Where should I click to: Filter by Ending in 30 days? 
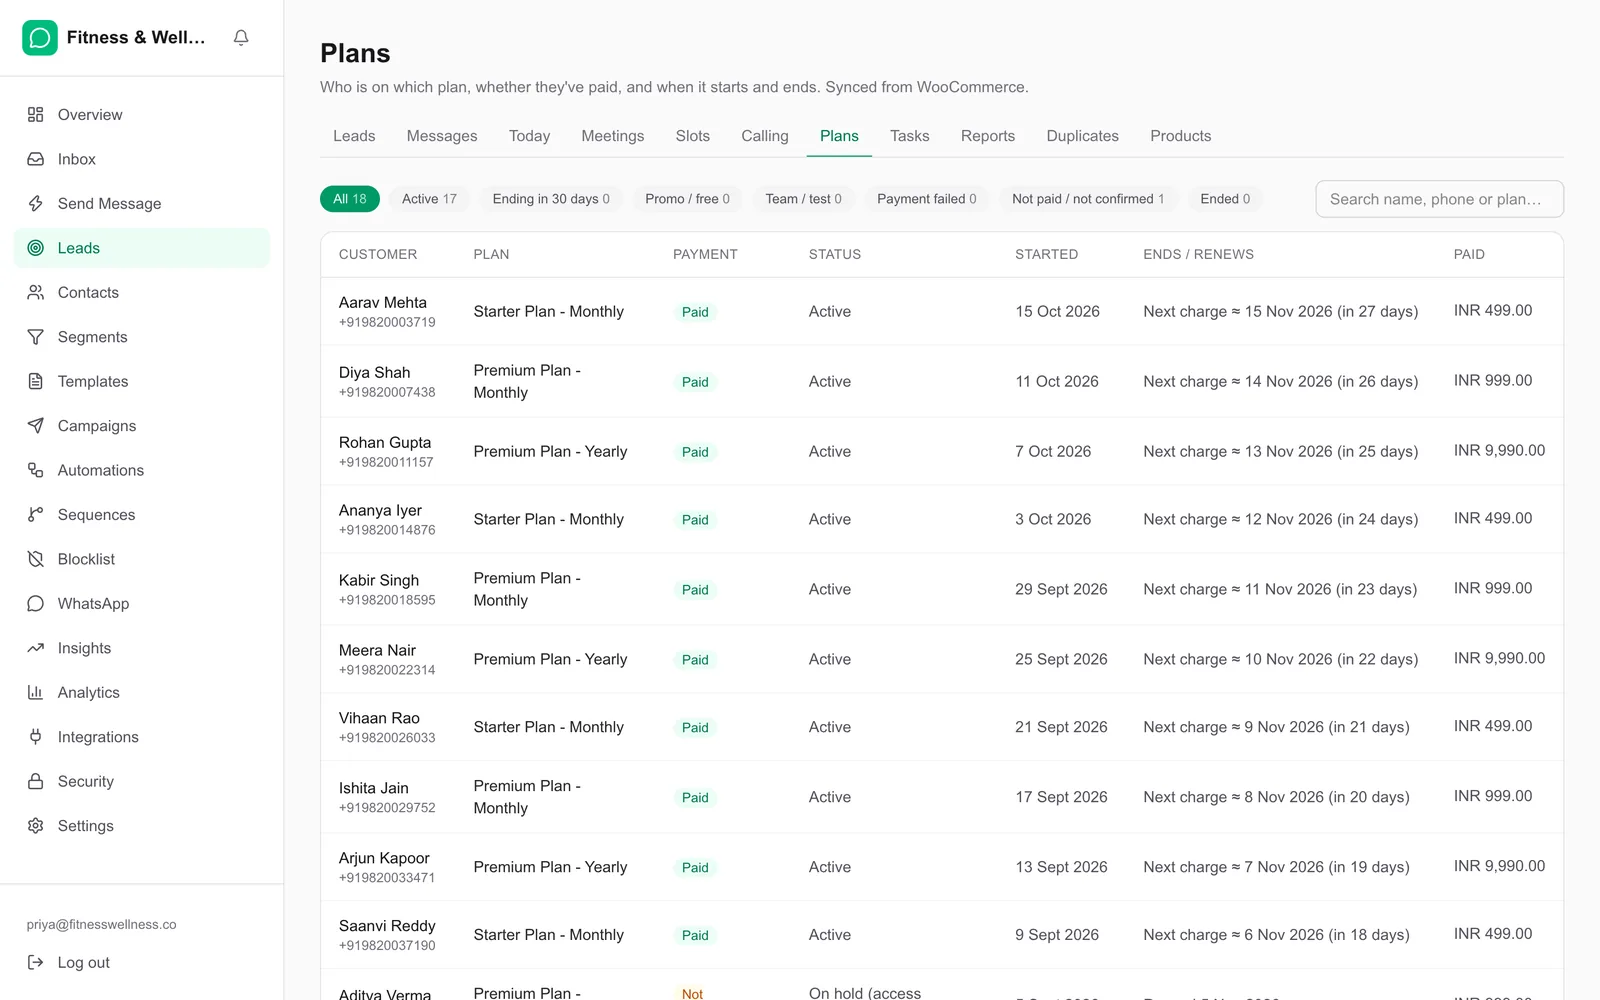(551, 199)
